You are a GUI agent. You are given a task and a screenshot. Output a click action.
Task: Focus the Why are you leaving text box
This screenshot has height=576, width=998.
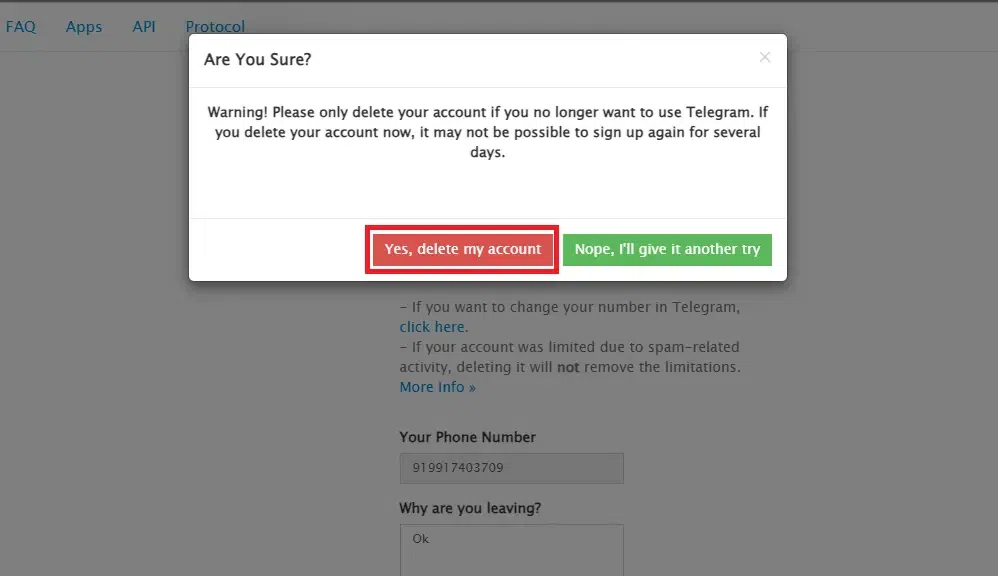[511, 549]
